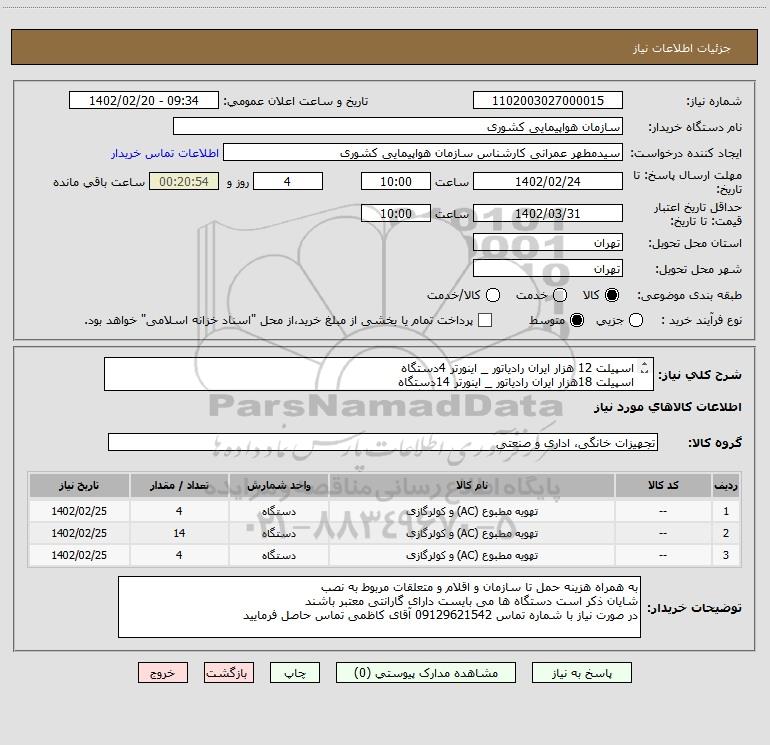Screen dimensions: 770x745
Task: Click the چاپ print button
Action: 295,673
